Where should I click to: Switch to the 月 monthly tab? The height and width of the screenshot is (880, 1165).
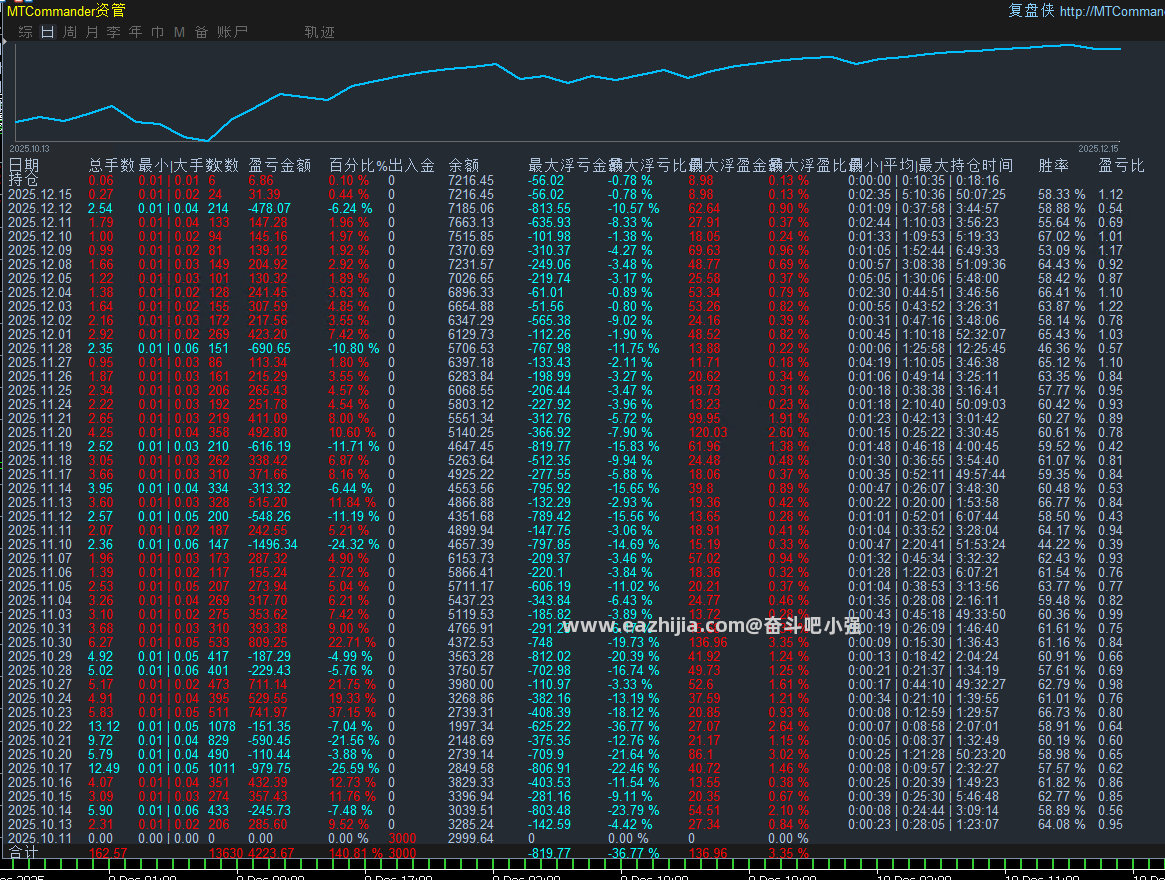point(92,32)
